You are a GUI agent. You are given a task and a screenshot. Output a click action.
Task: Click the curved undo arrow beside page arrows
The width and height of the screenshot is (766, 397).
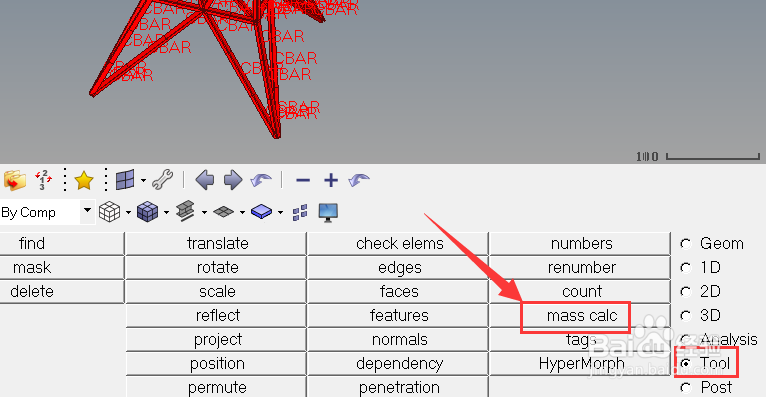261,180
